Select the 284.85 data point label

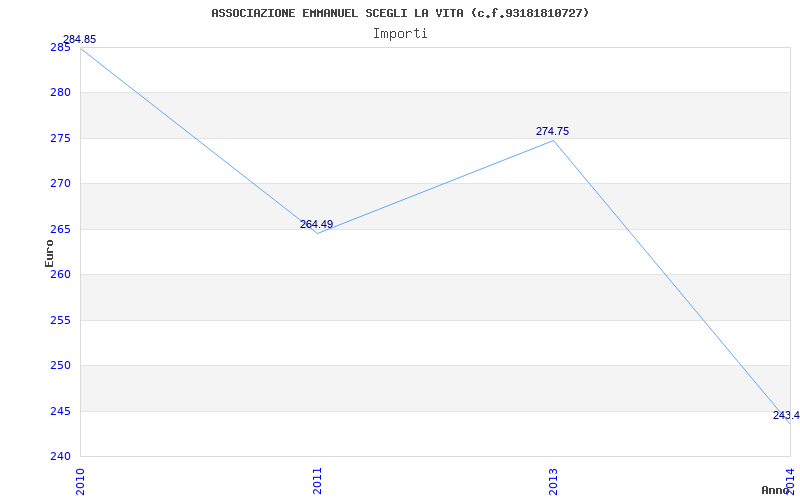tap(79, 40)
